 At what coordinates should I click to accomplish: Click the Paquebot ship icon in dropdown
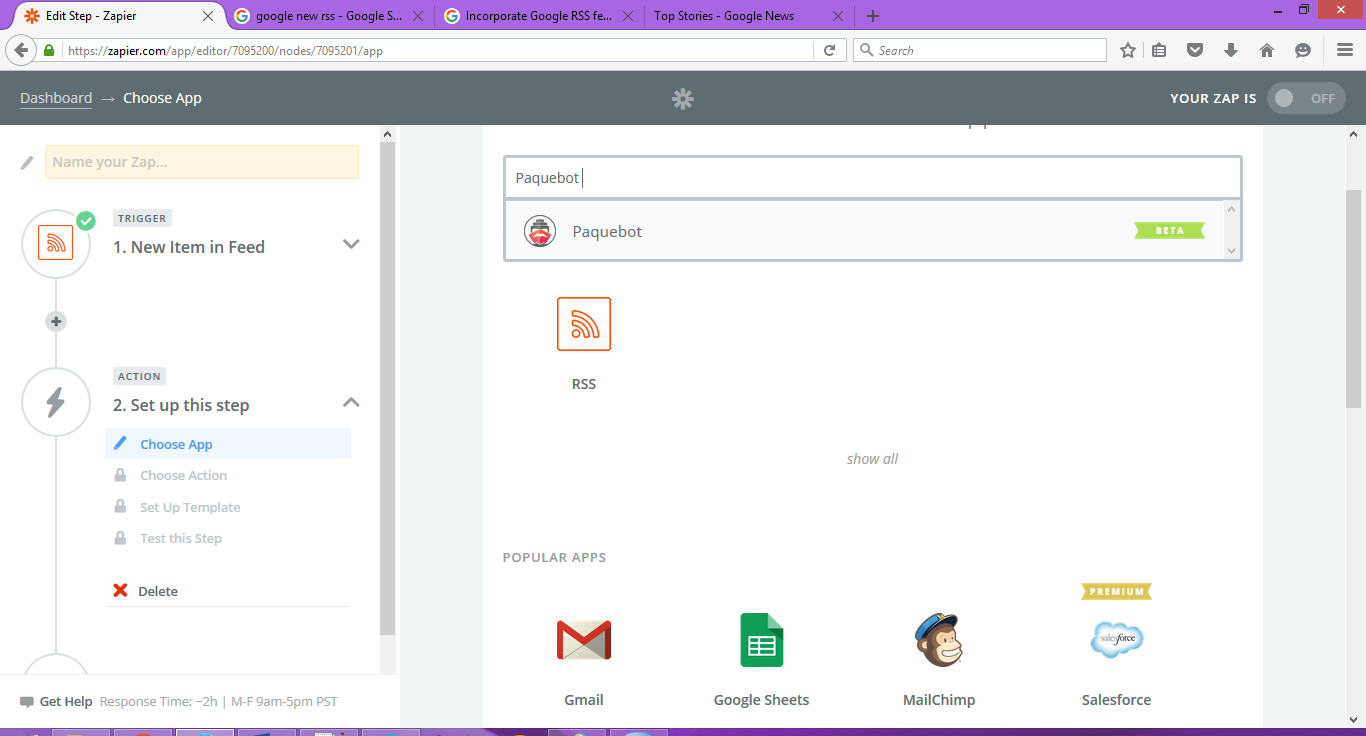pyautogui.click(x=540, y=231)
